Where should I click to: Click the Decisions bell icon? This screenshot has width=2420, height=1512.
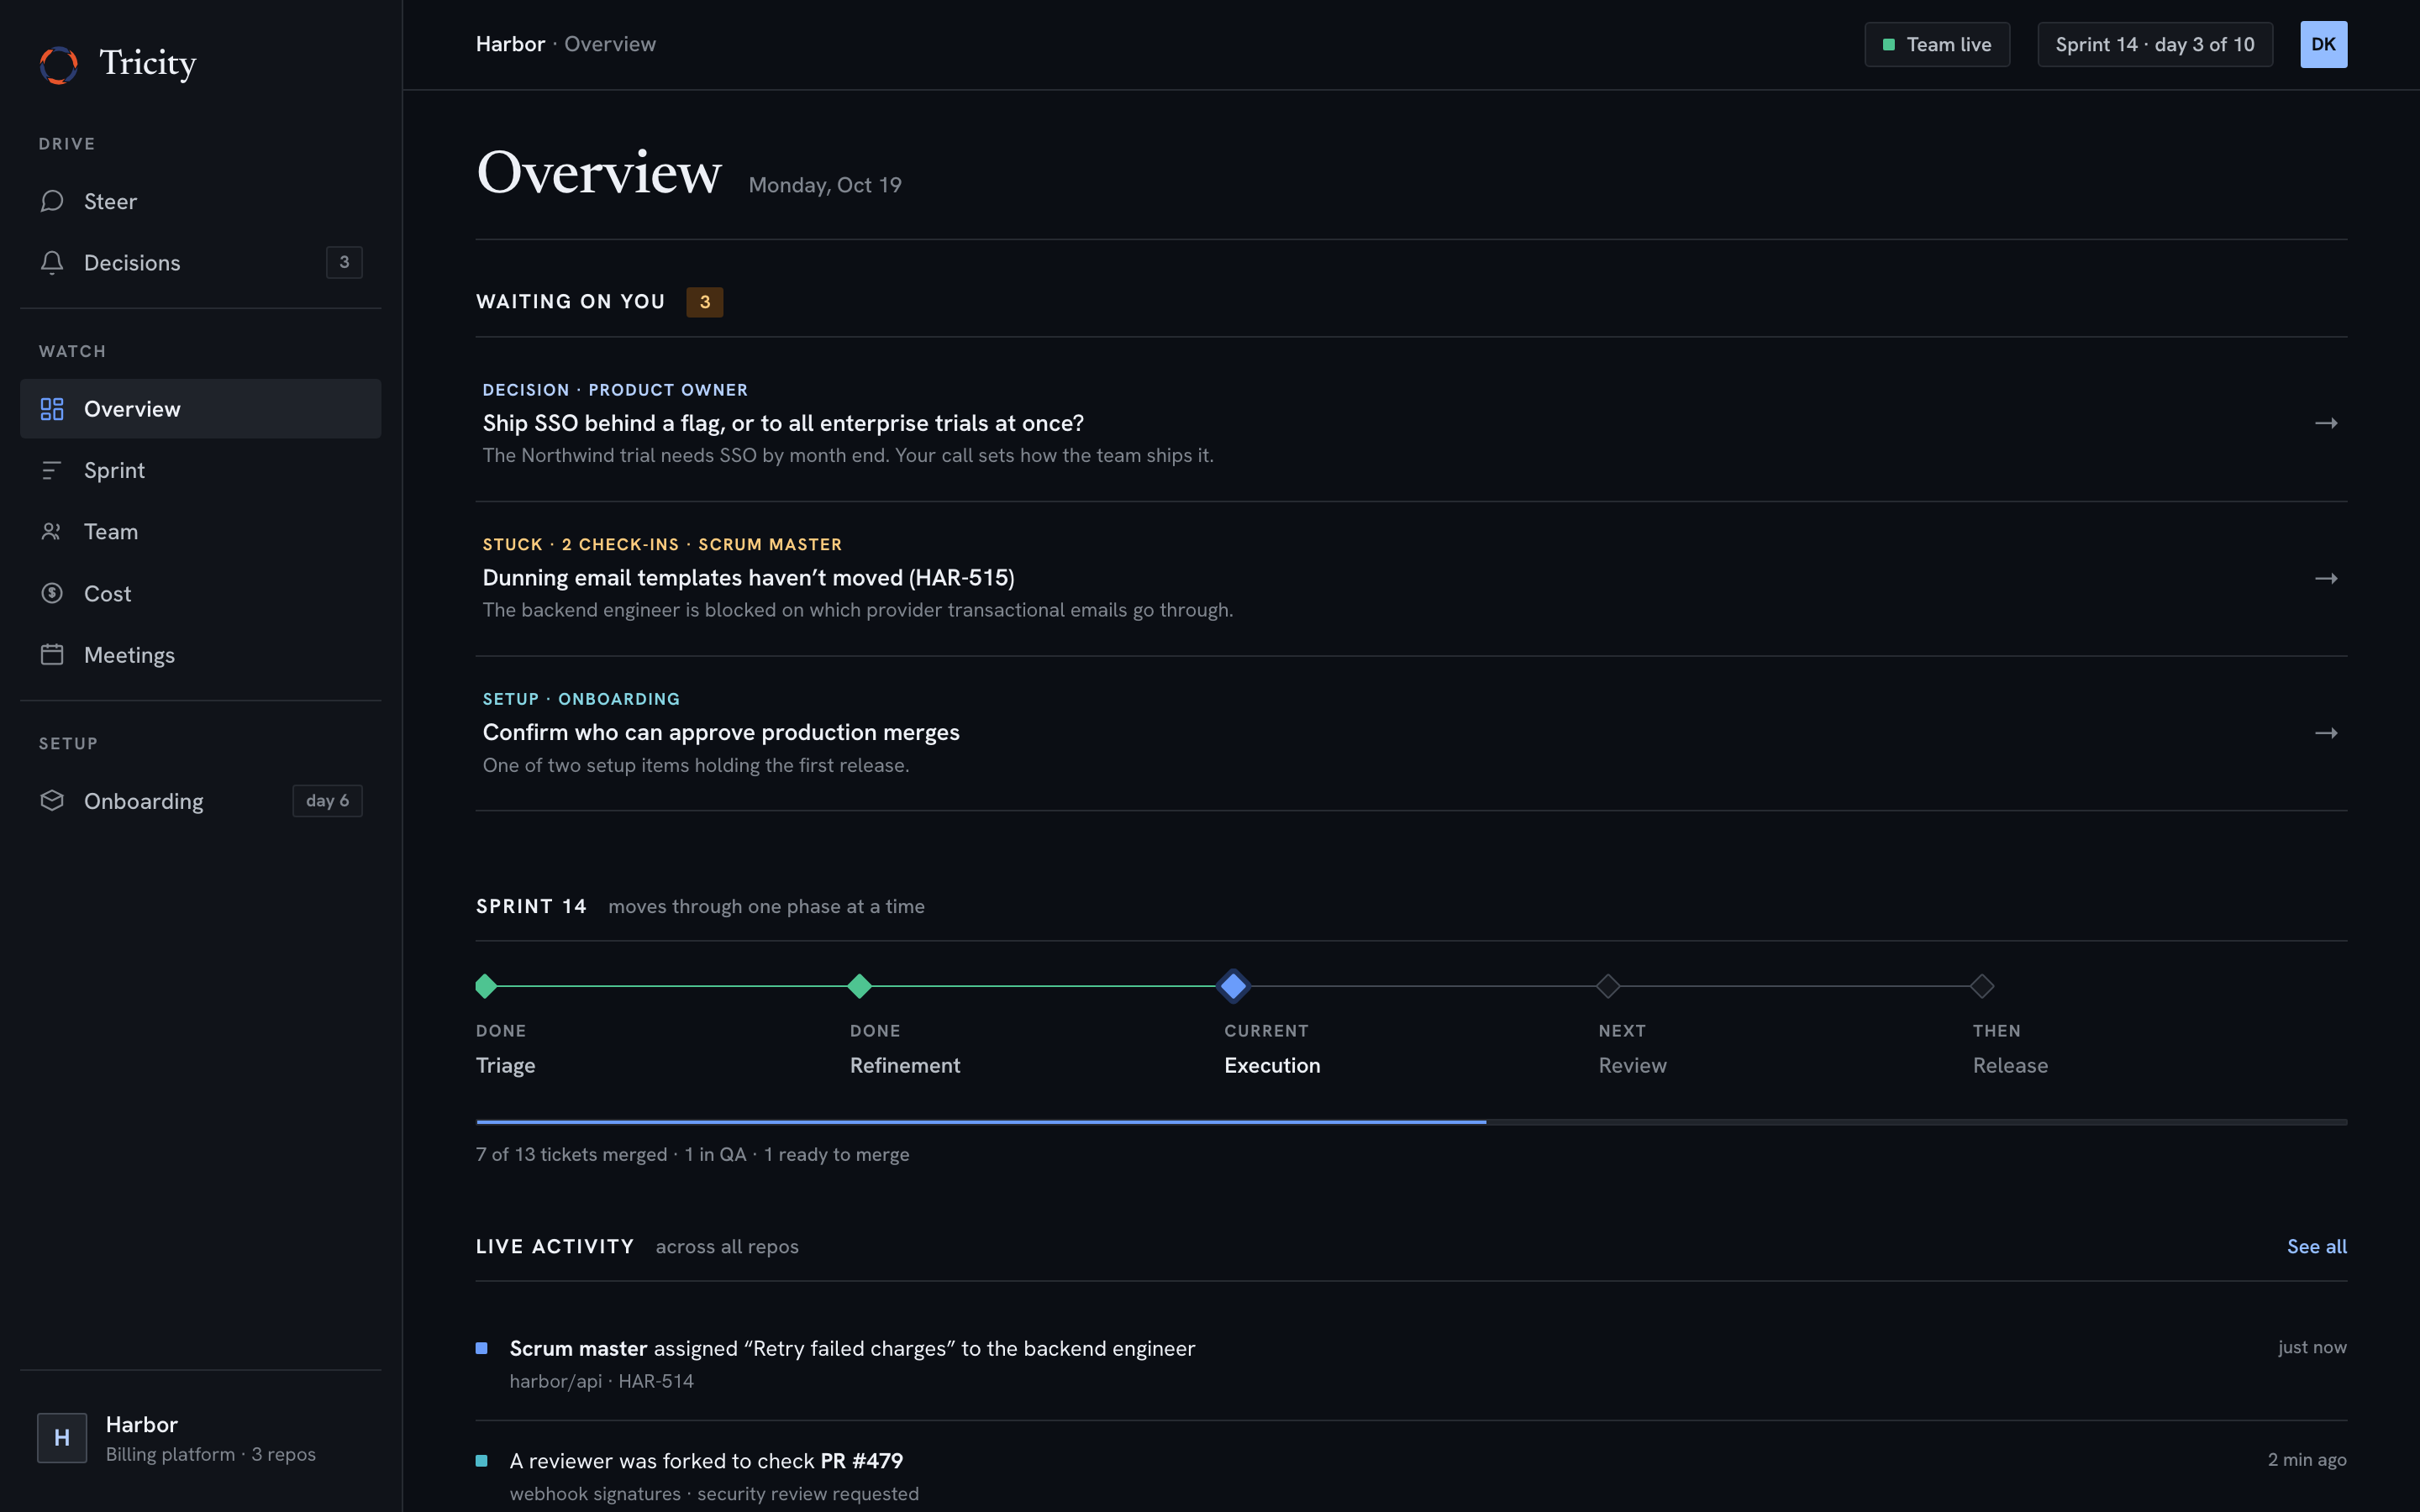click(x=52, y=262)
